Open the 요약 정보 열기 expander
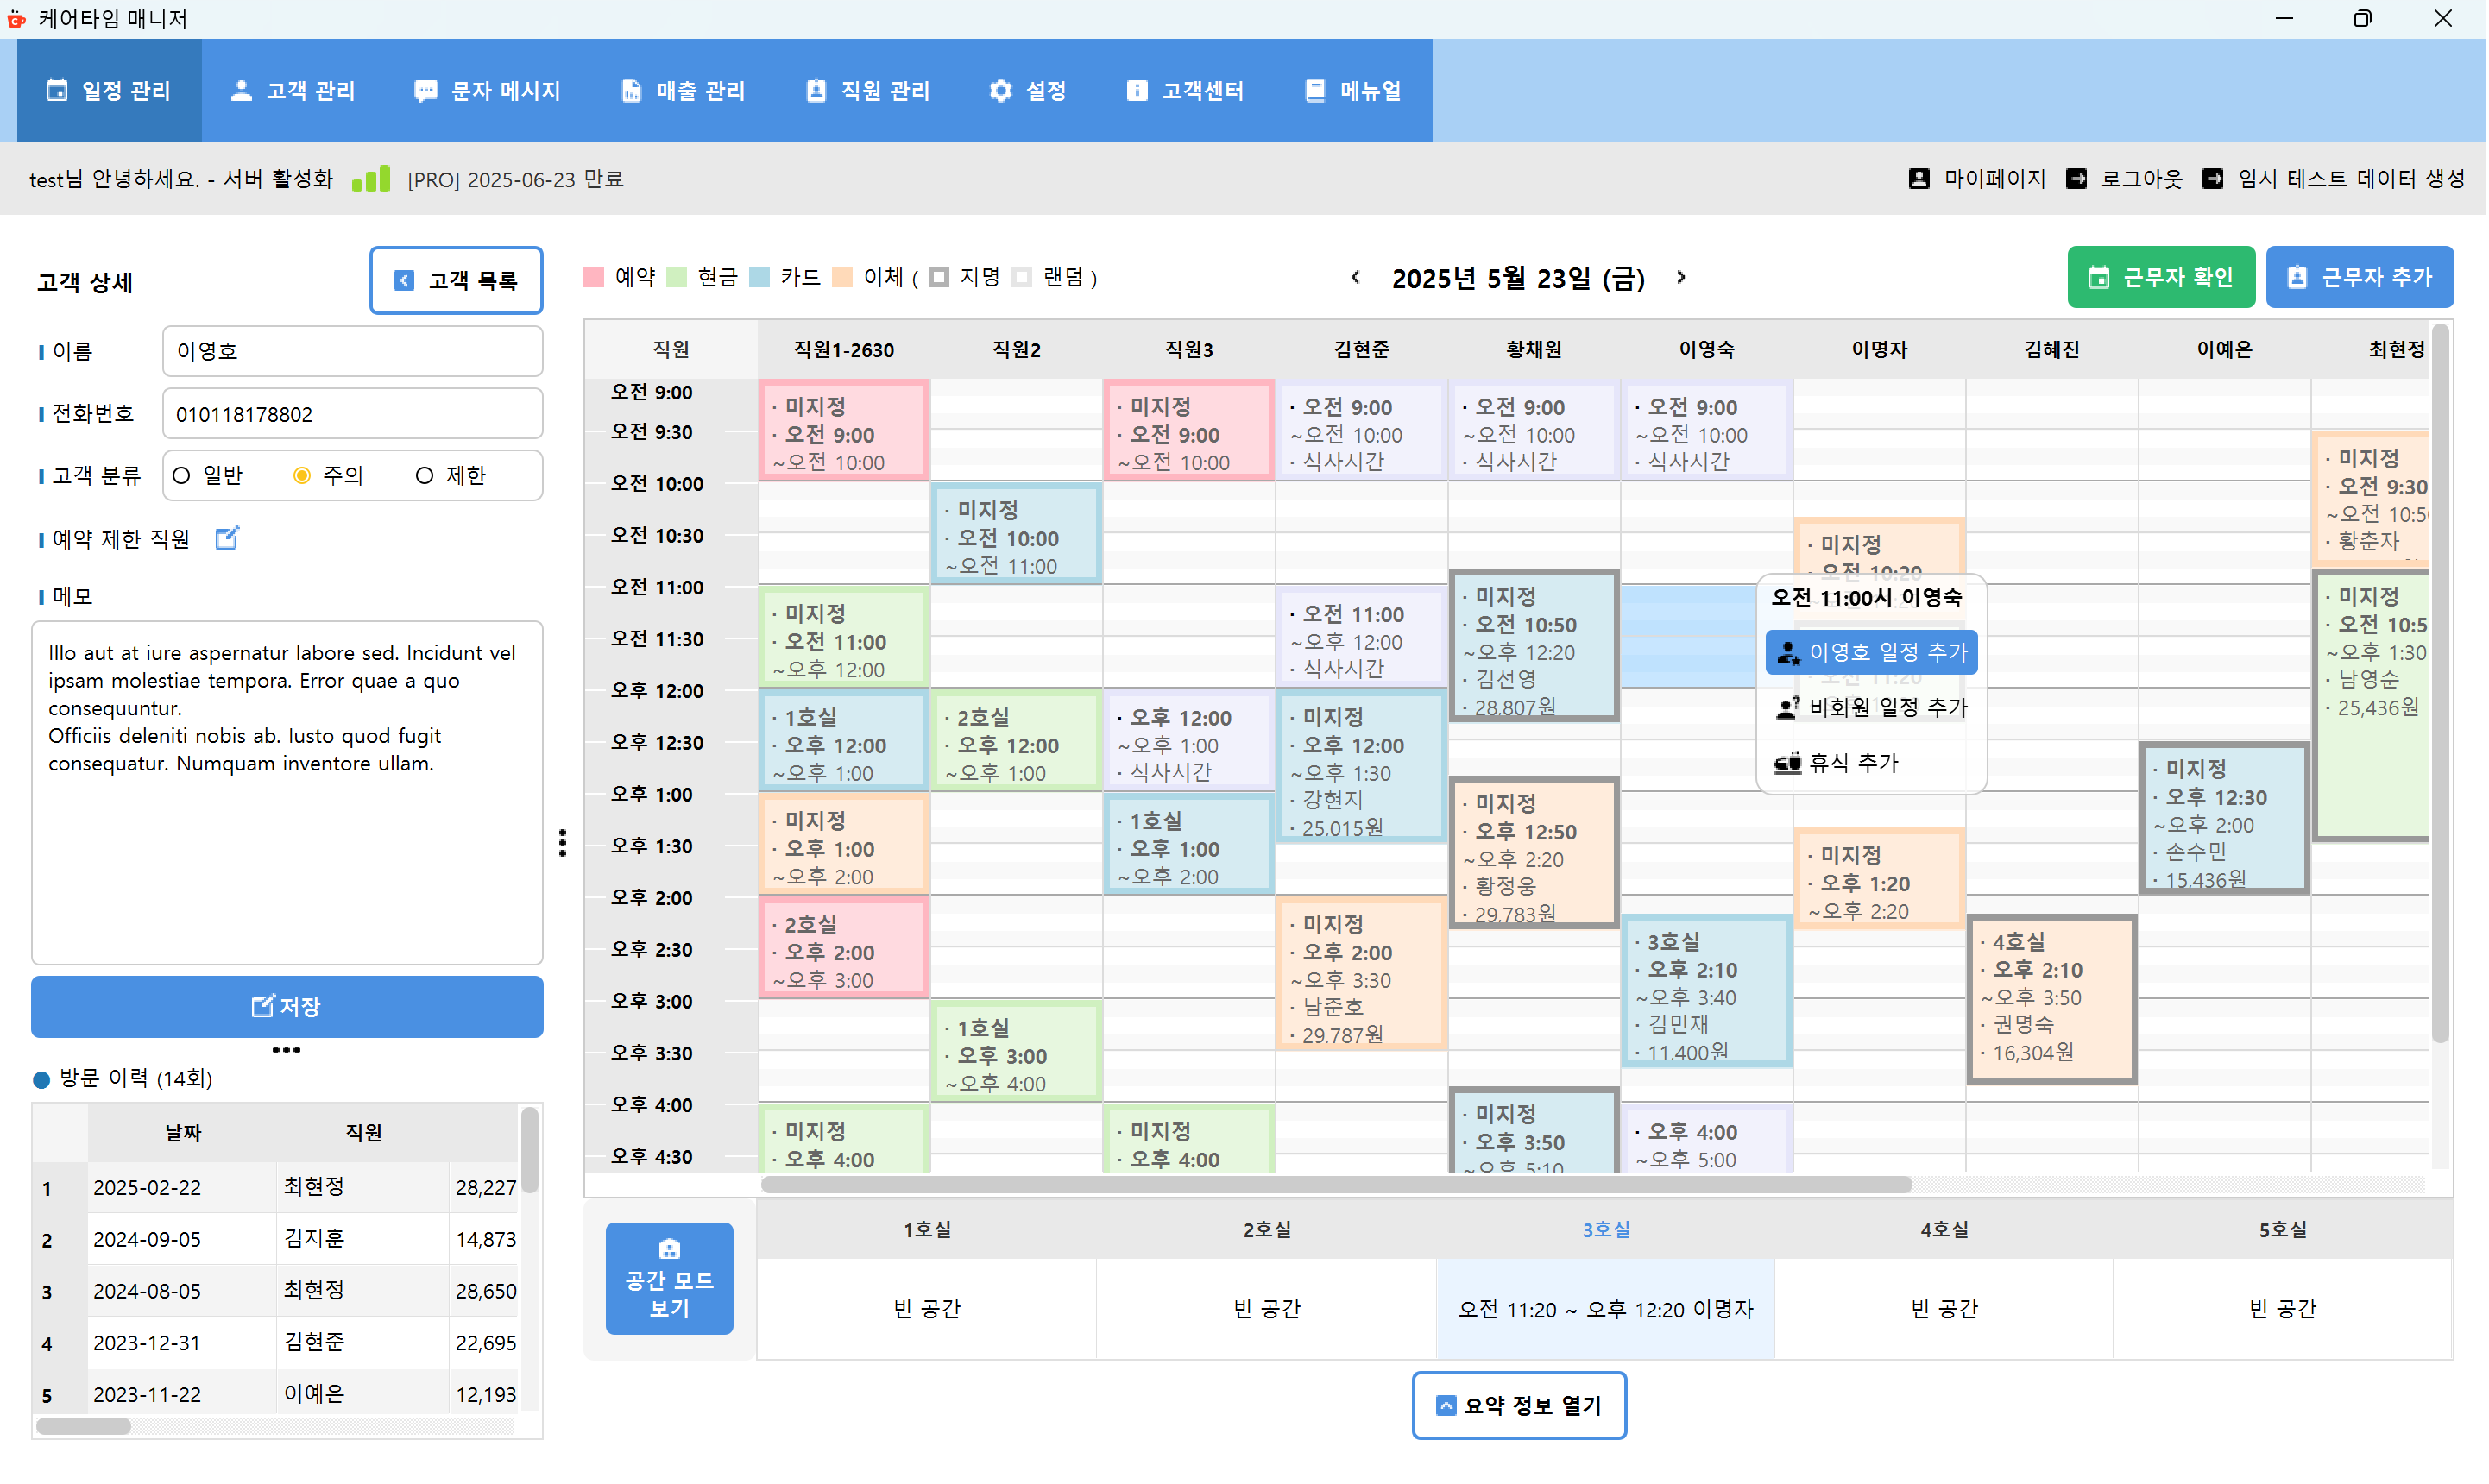The image size is (2489, 1484). coord(1519,1405)
